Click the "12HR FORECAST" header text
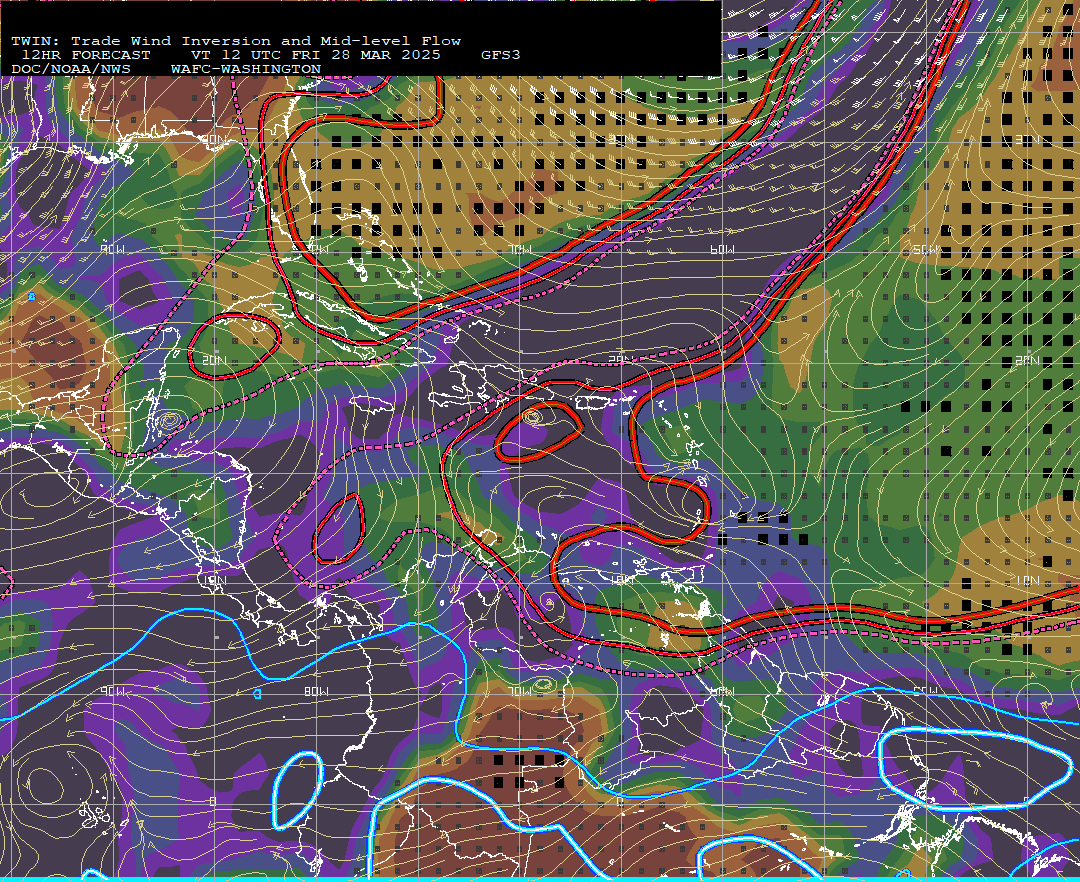The image size is (1080, 882). pyautogui.click(x=86, y=55)
